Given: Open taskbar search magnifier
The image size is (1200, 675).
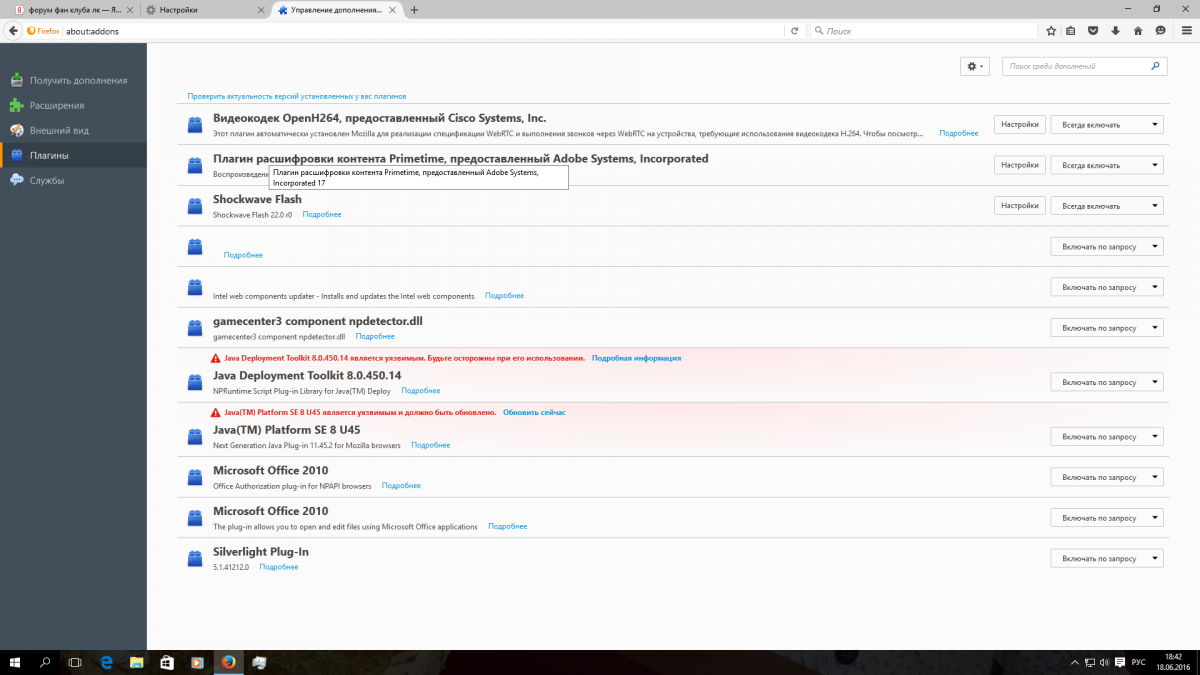Looking at the screenshot, I should (x=45, y=662).
